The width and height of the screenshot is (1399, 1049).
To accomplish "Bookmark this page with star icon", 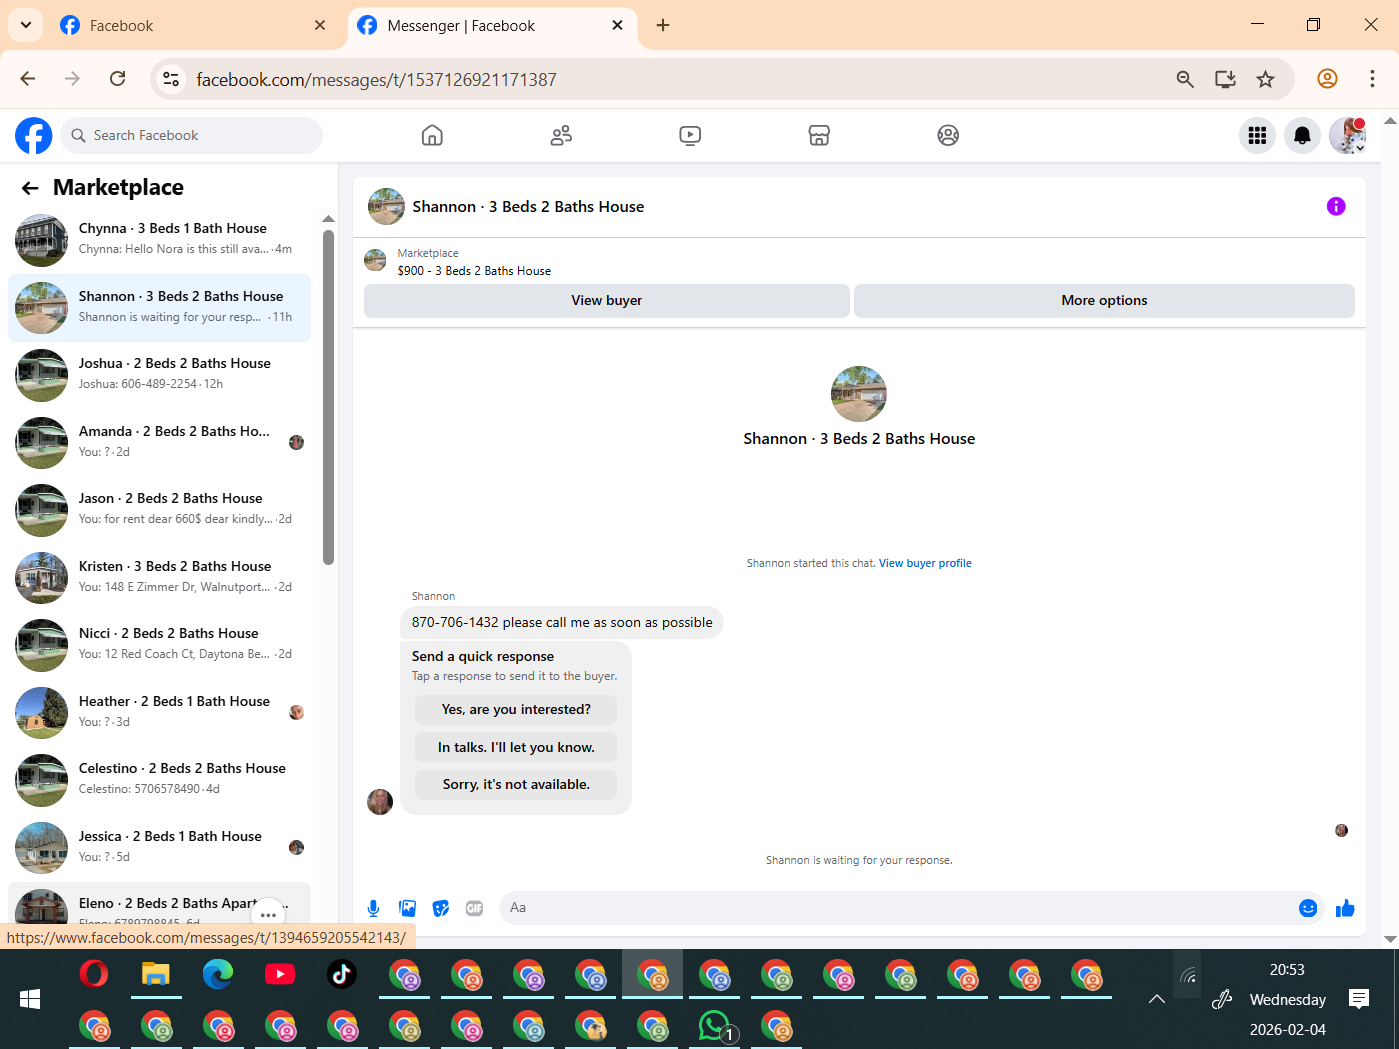I will click(1266, 79).
